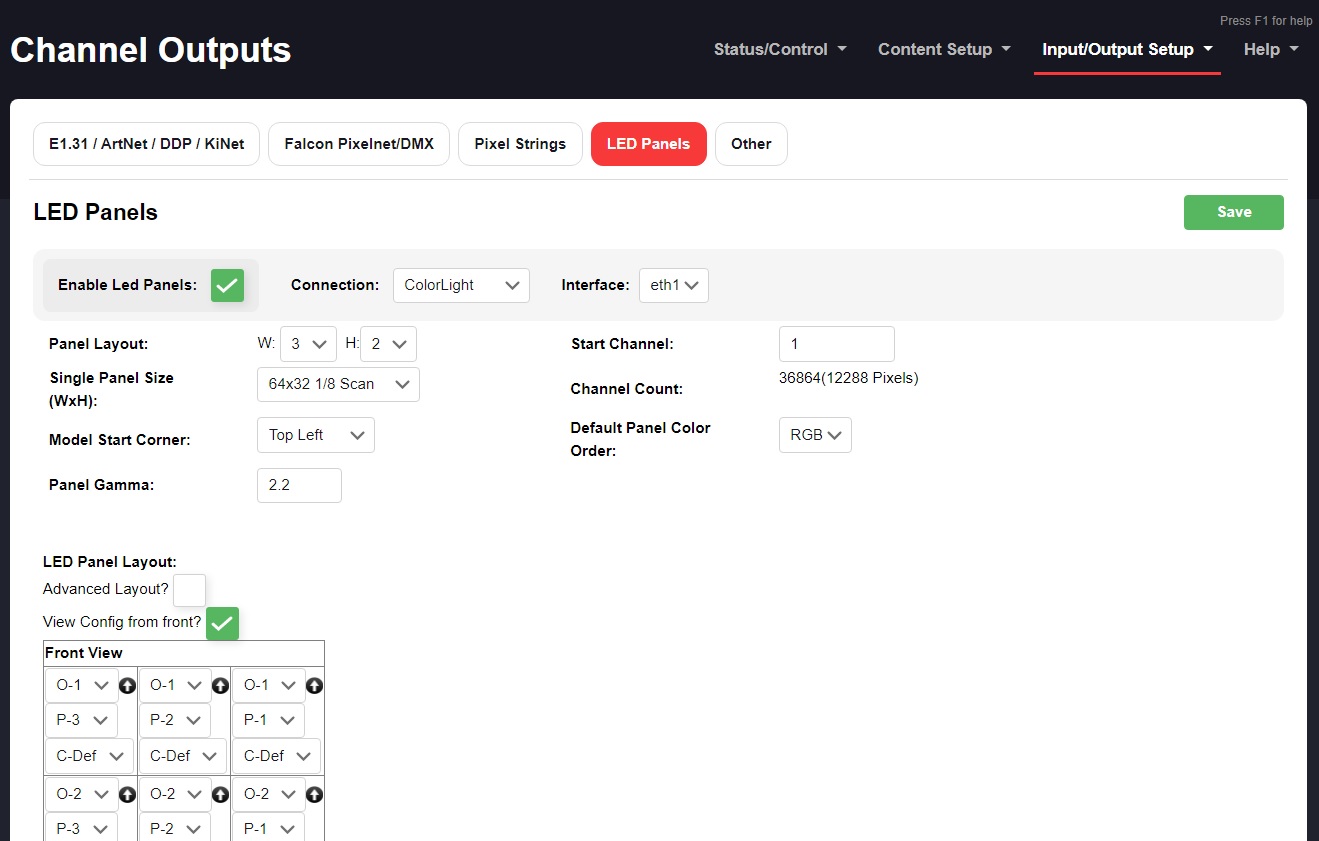Open the Interface eth1 dropdown

674,285
